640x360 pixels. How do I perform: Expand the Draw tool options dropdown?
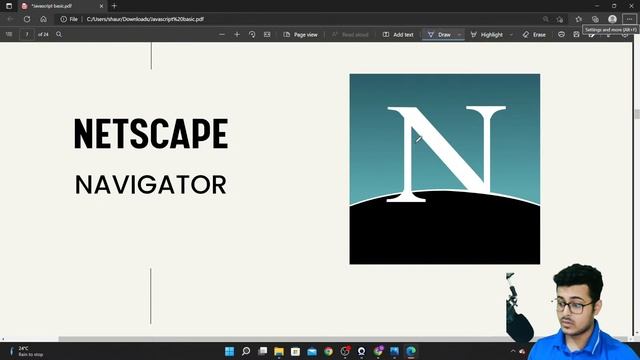(459, 35)
